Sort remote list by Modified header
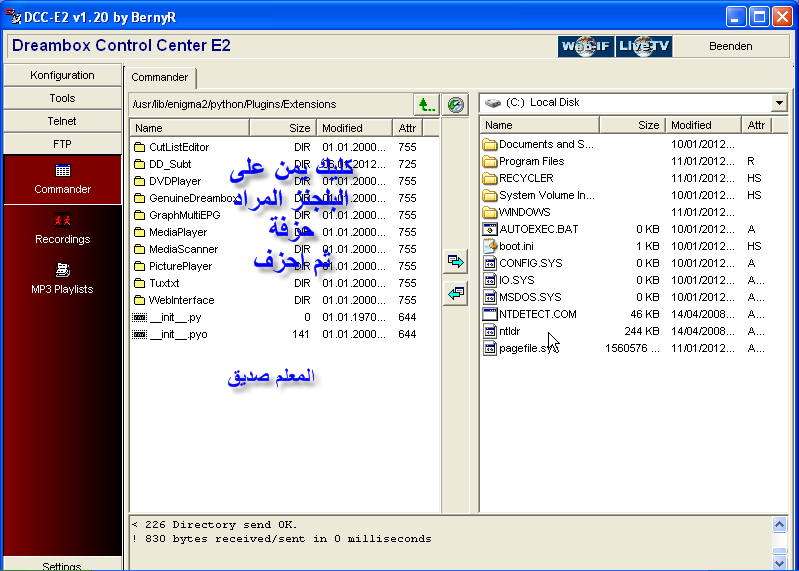 tap(355, 128)
